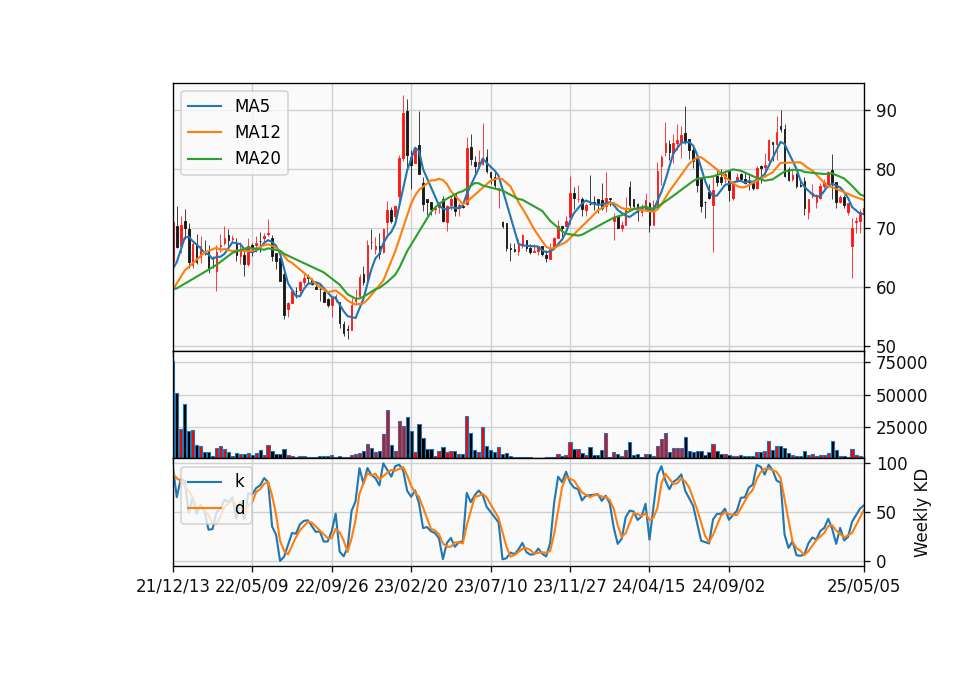This screenshot has width=960, height=690.
Task: Click the 21/12/13 date axis label
Action: click(173, 586)
